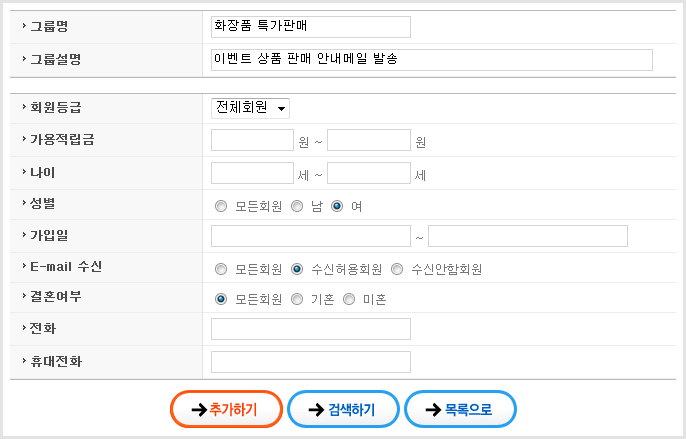Click the minimum 나이 input field
Image resolution: width=686 pixels, height=439 pixels.
(252, 173)
